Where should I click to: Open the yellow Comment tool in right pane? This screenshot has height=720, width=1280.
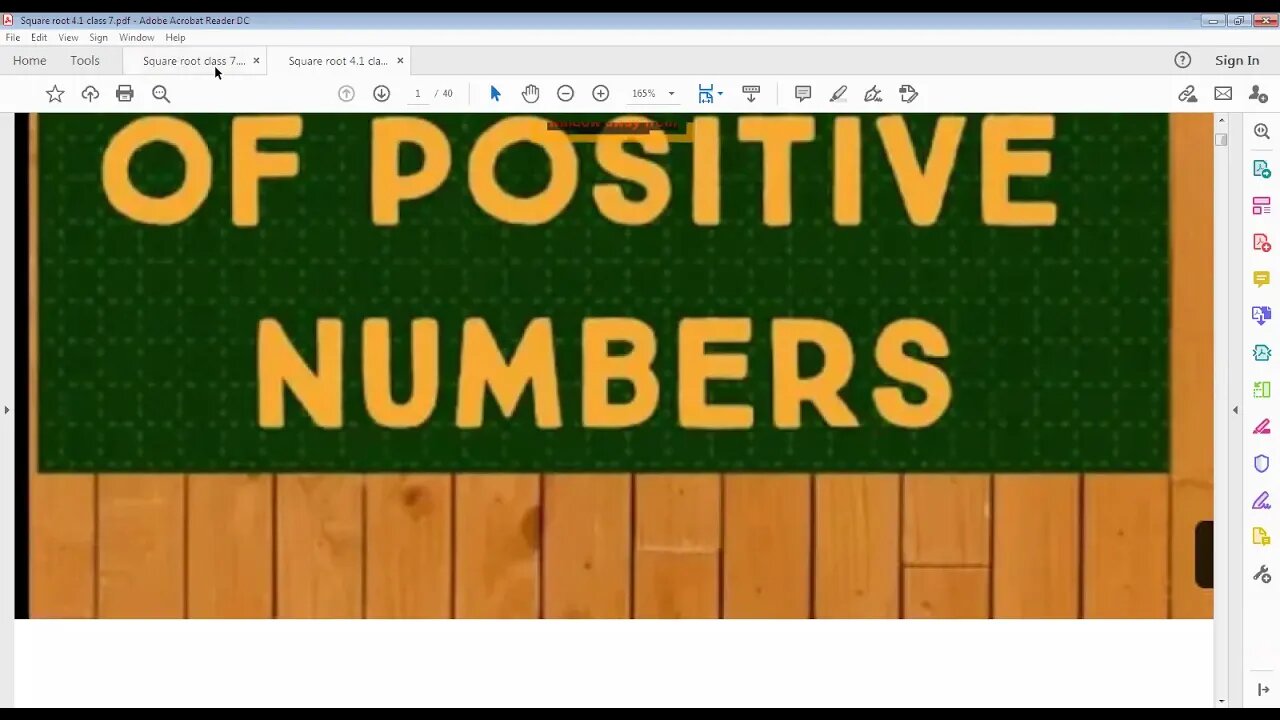tap(1262, 279)
